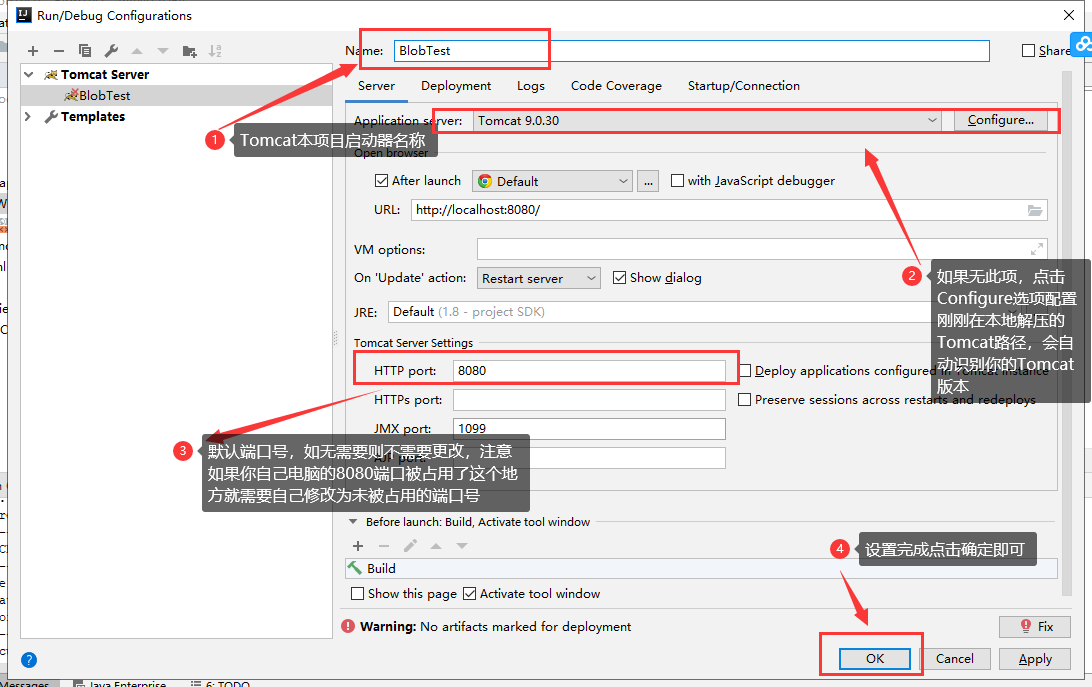Click JMX port field 1099
The image size is (1092, 687).
click(x=589, y=429)
